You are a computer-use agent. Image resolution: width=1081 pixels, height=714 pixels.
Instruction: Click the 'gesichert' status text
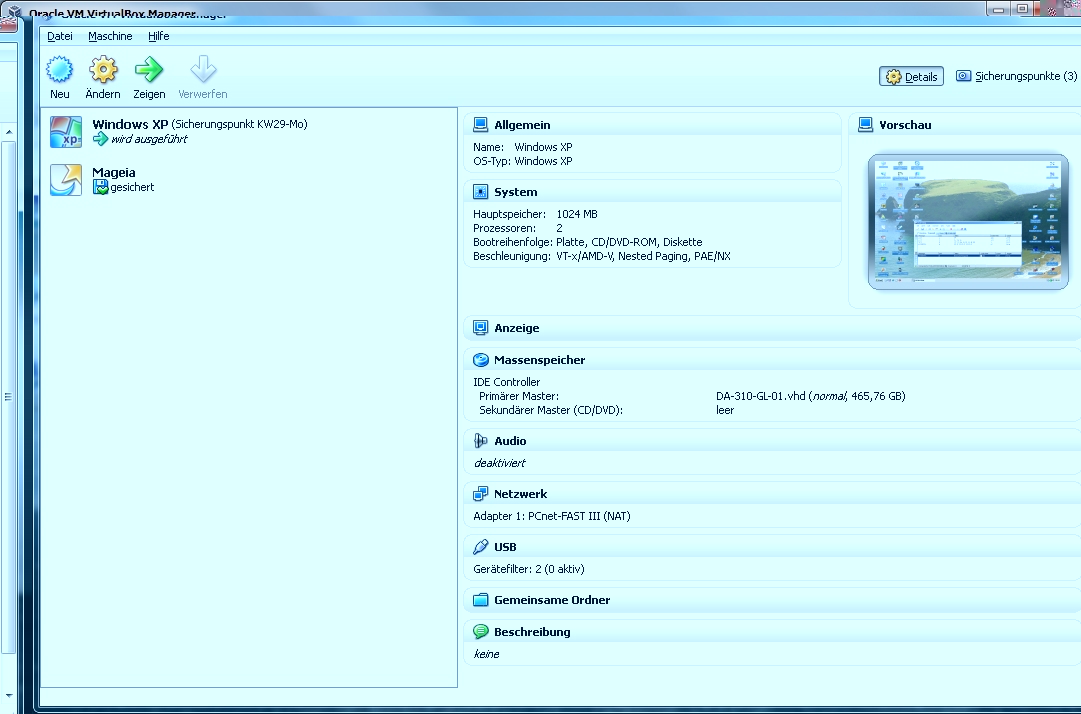[132, 187]
